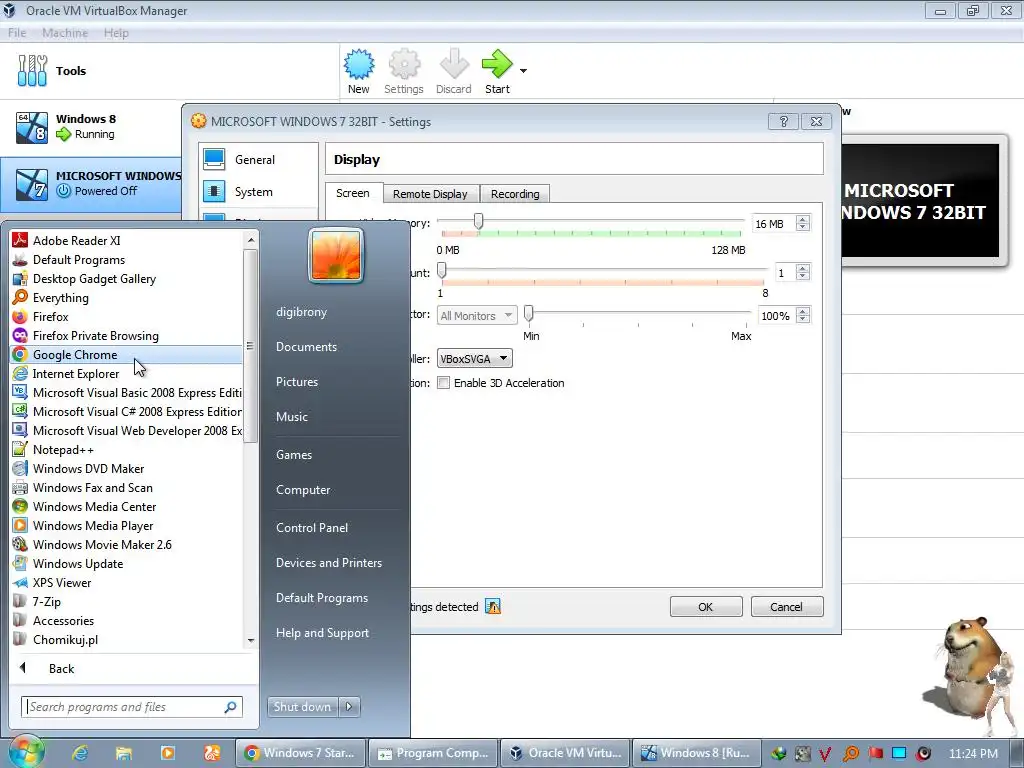Open Control Panel from the Start menu
The image size is (1024, 768).
coord(312,528)
